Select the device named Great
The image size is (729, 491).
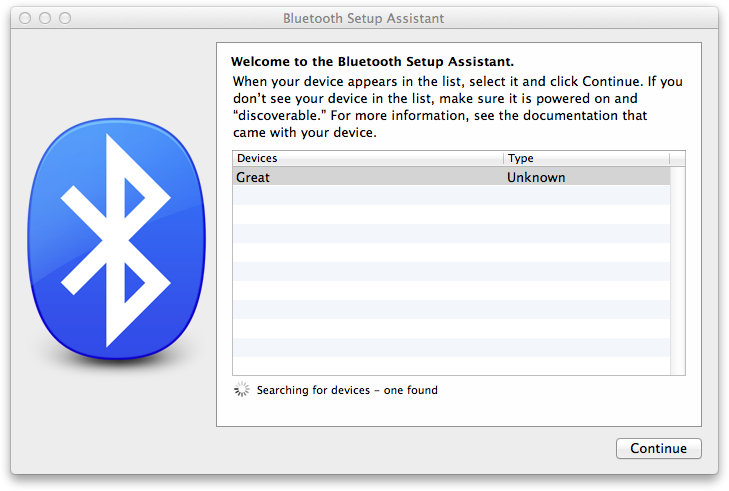click(x=451, y=177)
